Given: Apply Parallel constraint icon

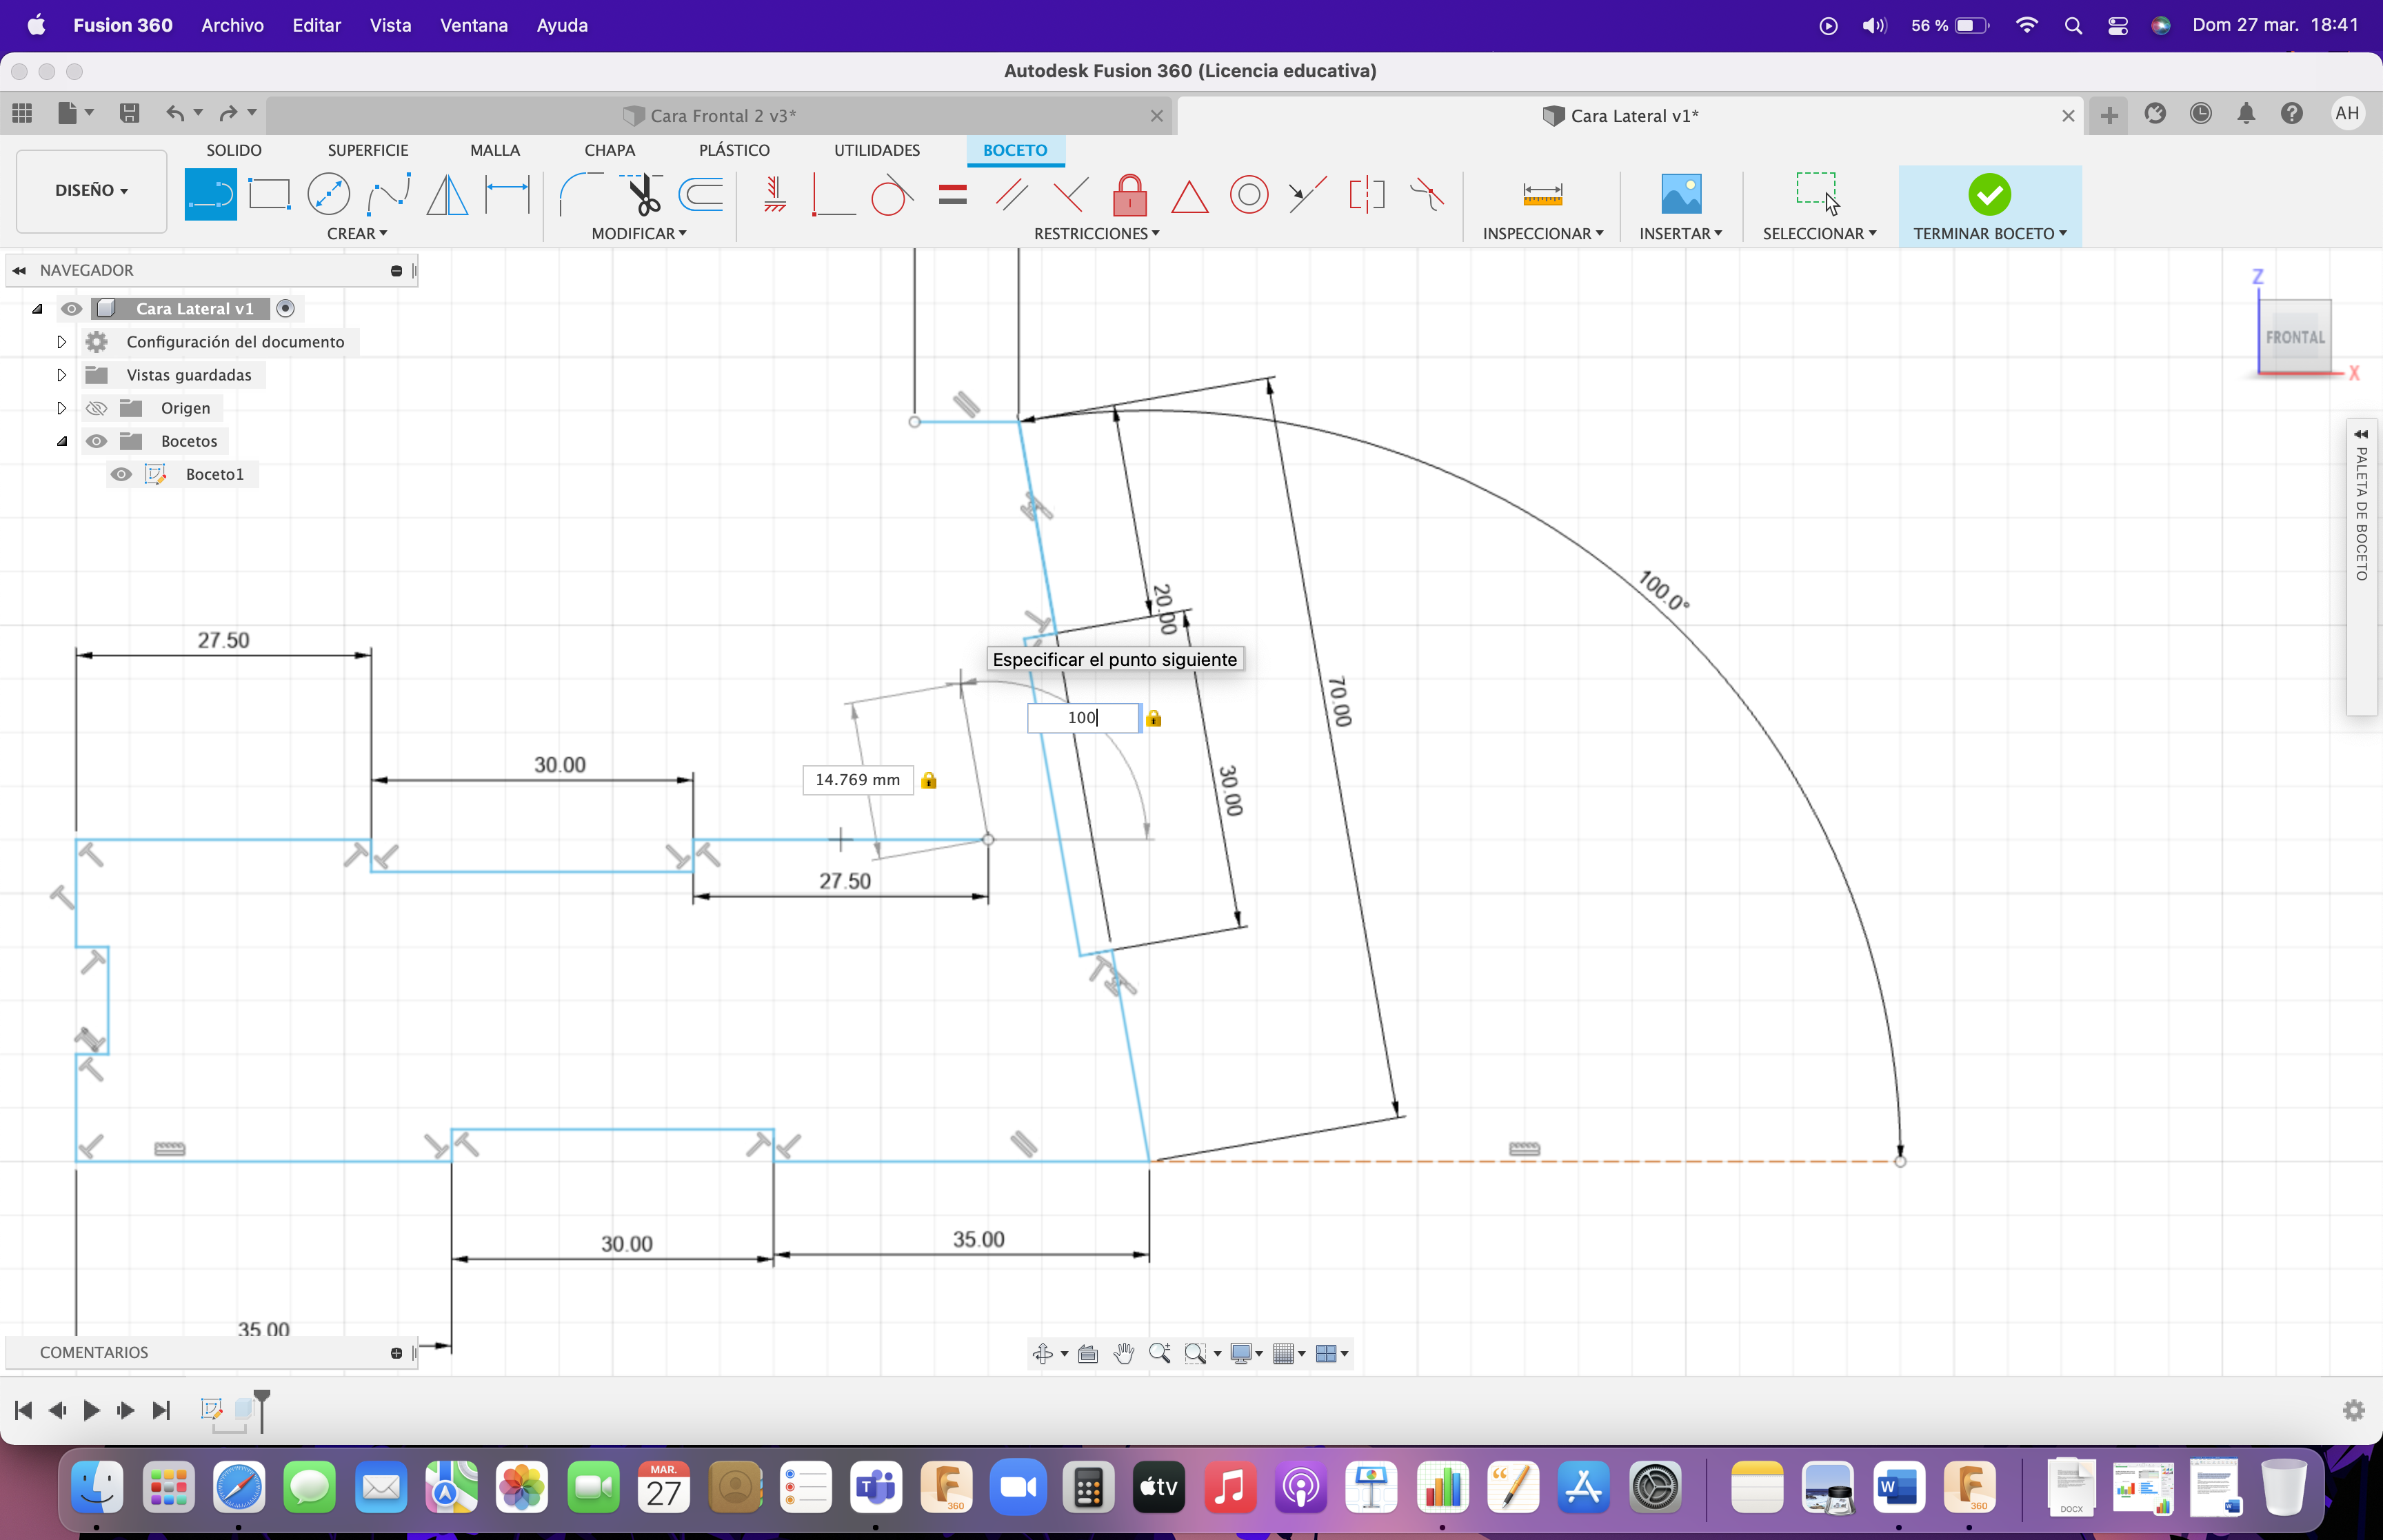Looking at the screenshot, I should [x=1012, y=194].
